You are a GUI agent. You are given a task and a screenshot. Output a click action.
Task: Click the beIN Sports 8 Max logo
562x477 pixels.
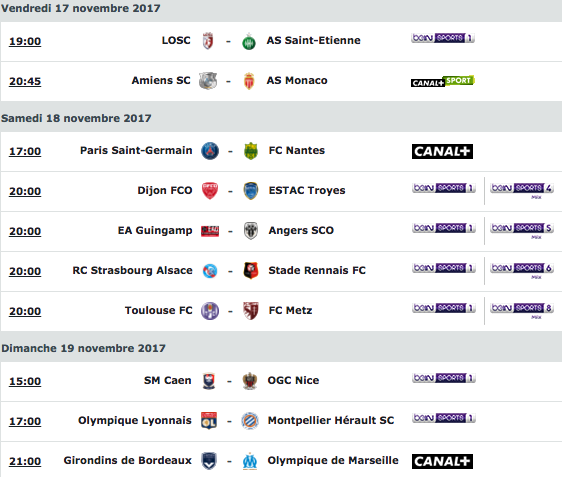[x=522, y=310]
